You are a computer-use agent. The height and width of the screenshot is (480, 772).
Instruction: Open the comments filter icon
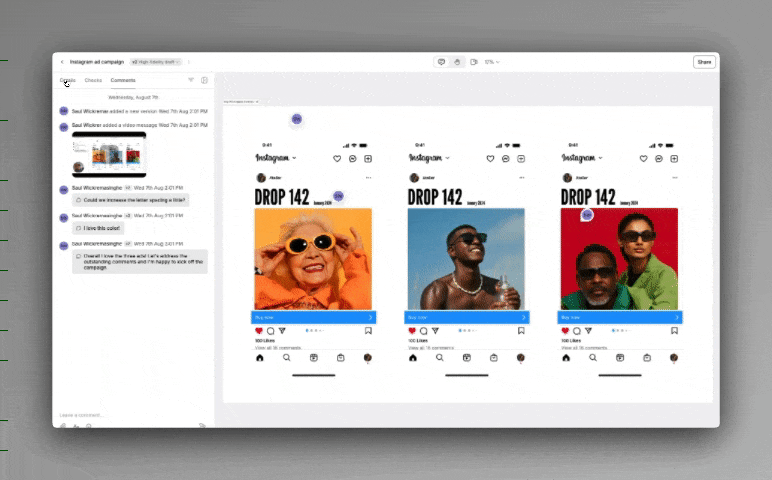191,80
